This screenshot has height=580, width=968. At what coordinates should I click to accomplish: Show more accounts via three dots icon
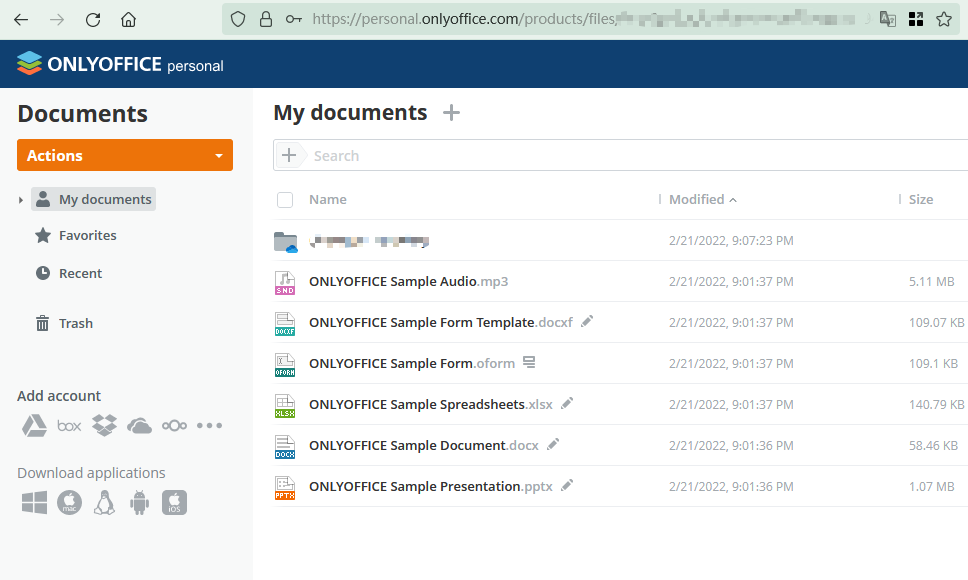[x=209, y=426]
